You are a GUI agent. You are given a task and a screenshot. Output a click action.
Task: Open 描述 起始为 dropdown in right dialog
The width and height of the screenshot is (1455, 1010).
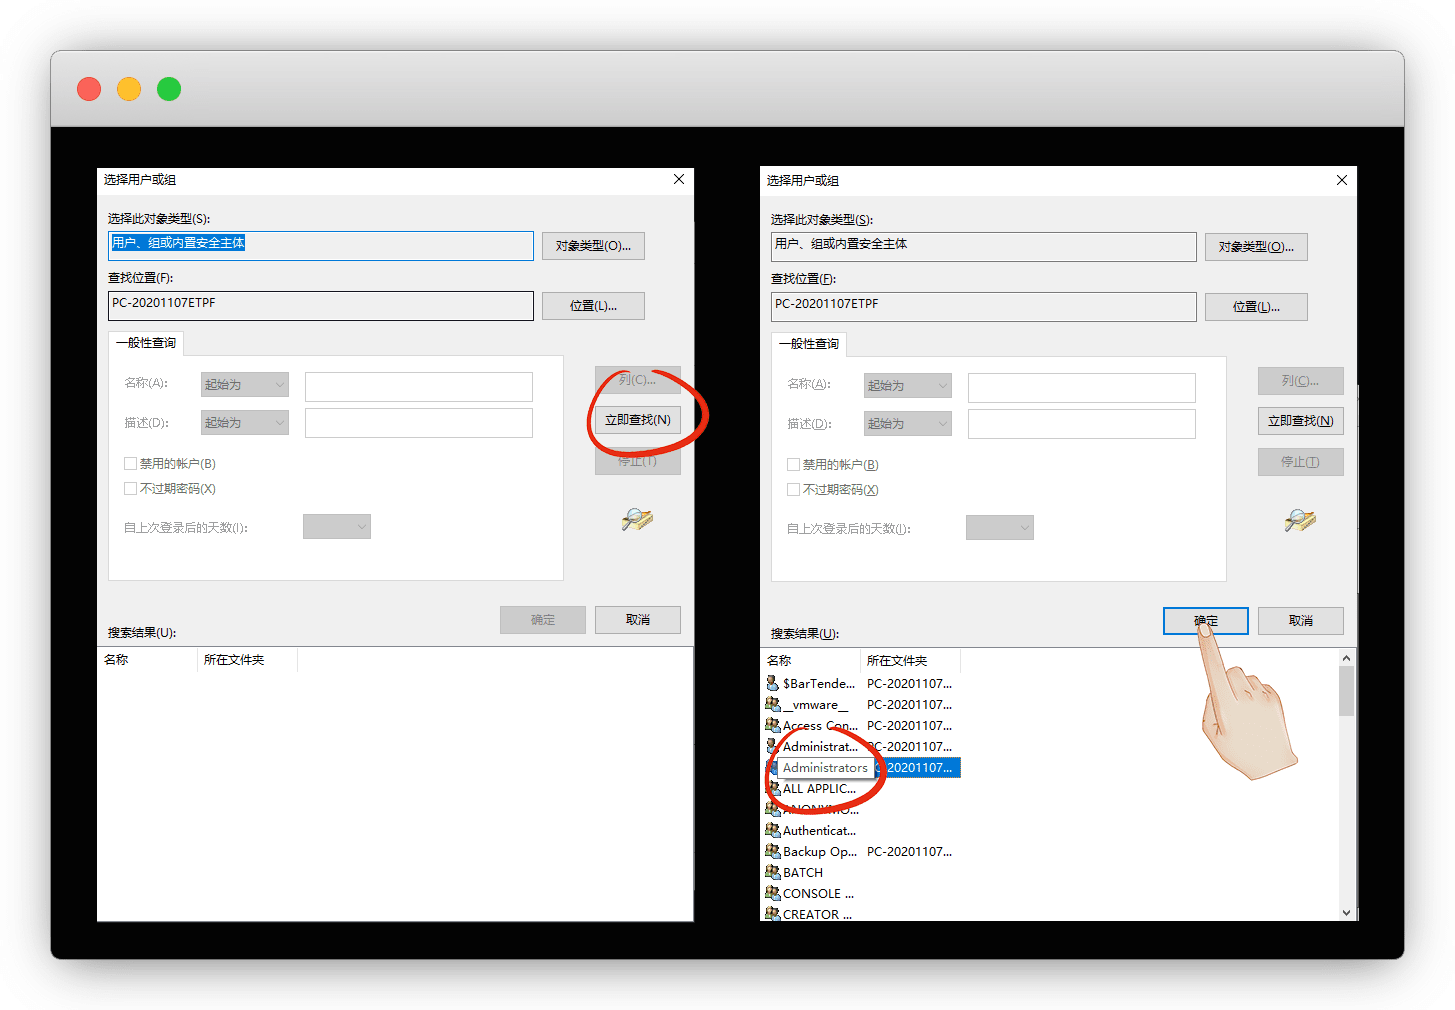coord(908,424)
